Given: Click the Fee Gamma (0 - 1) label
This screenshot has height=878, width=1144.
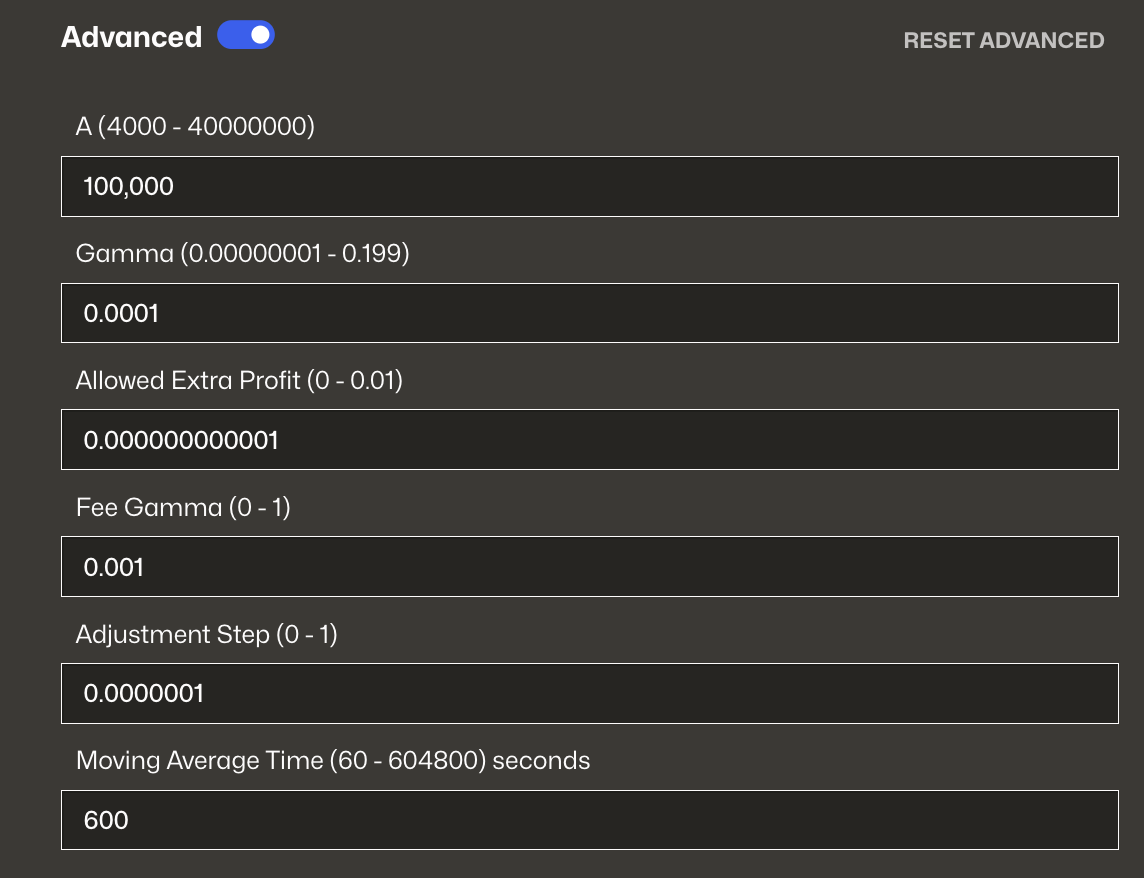Looking at the screenshot, I should 183,507.
